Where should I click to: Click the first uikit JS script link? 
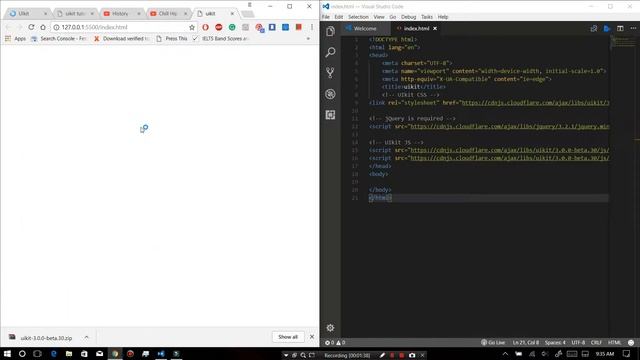point(509,150)
